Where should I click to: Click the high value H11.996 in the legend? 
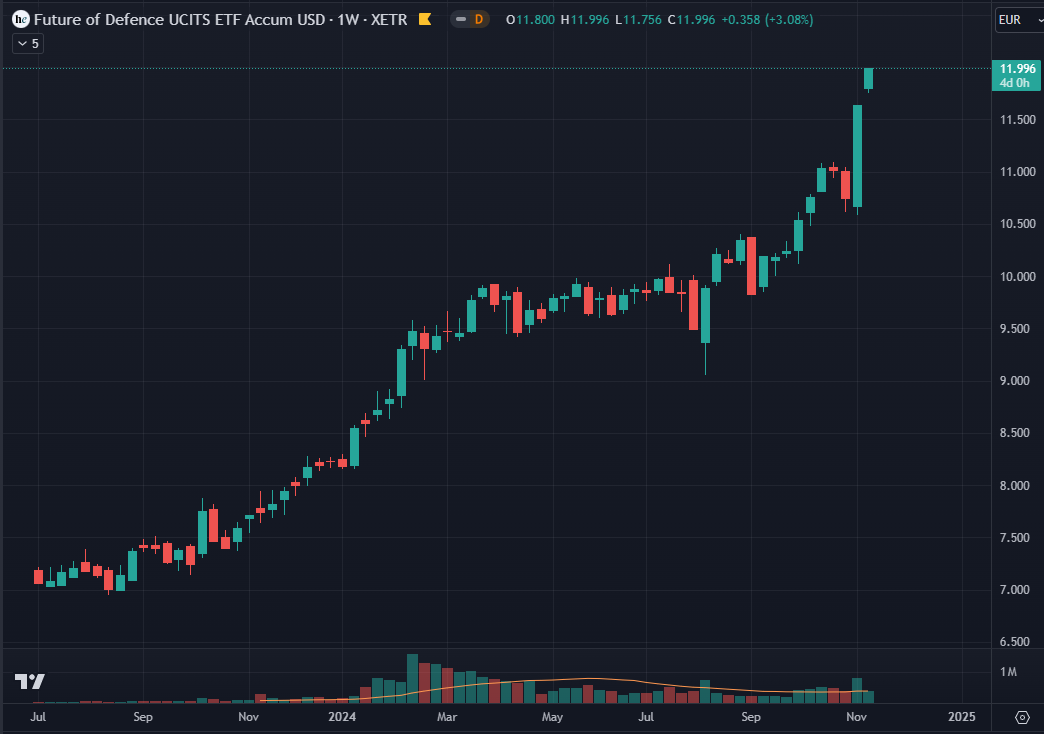pos(585,19)
